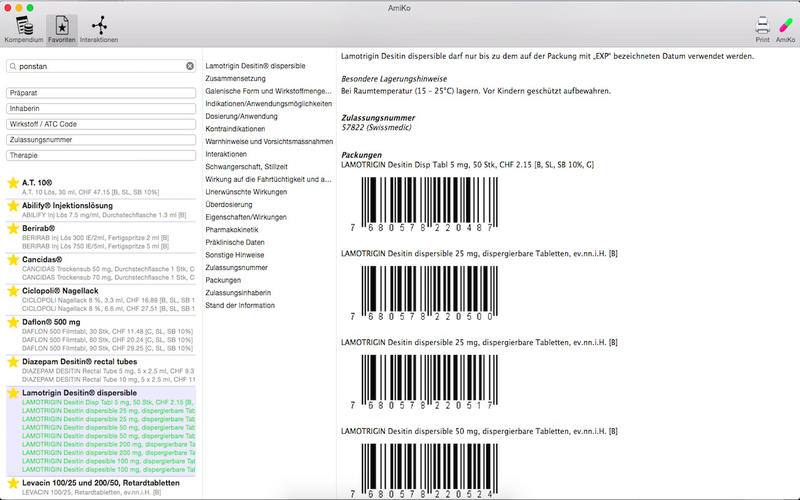Jump to Sonstige Hinweise section
800x500 pixels.
click(235, 255)
